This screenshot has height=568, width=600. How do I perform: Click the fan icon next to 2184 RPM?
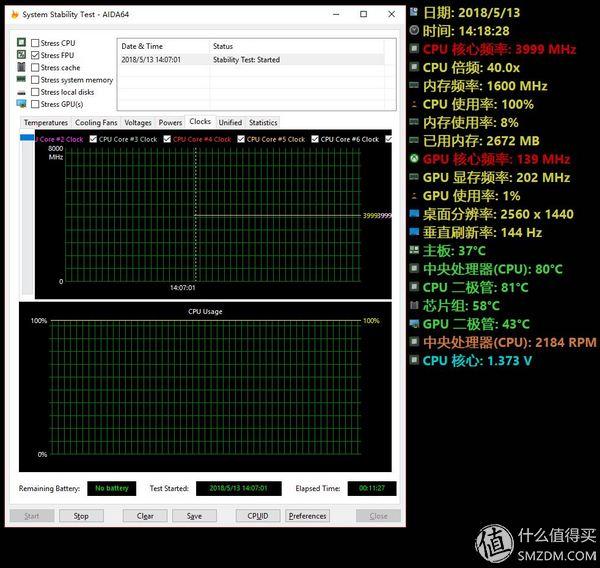[x=414, y=341]
